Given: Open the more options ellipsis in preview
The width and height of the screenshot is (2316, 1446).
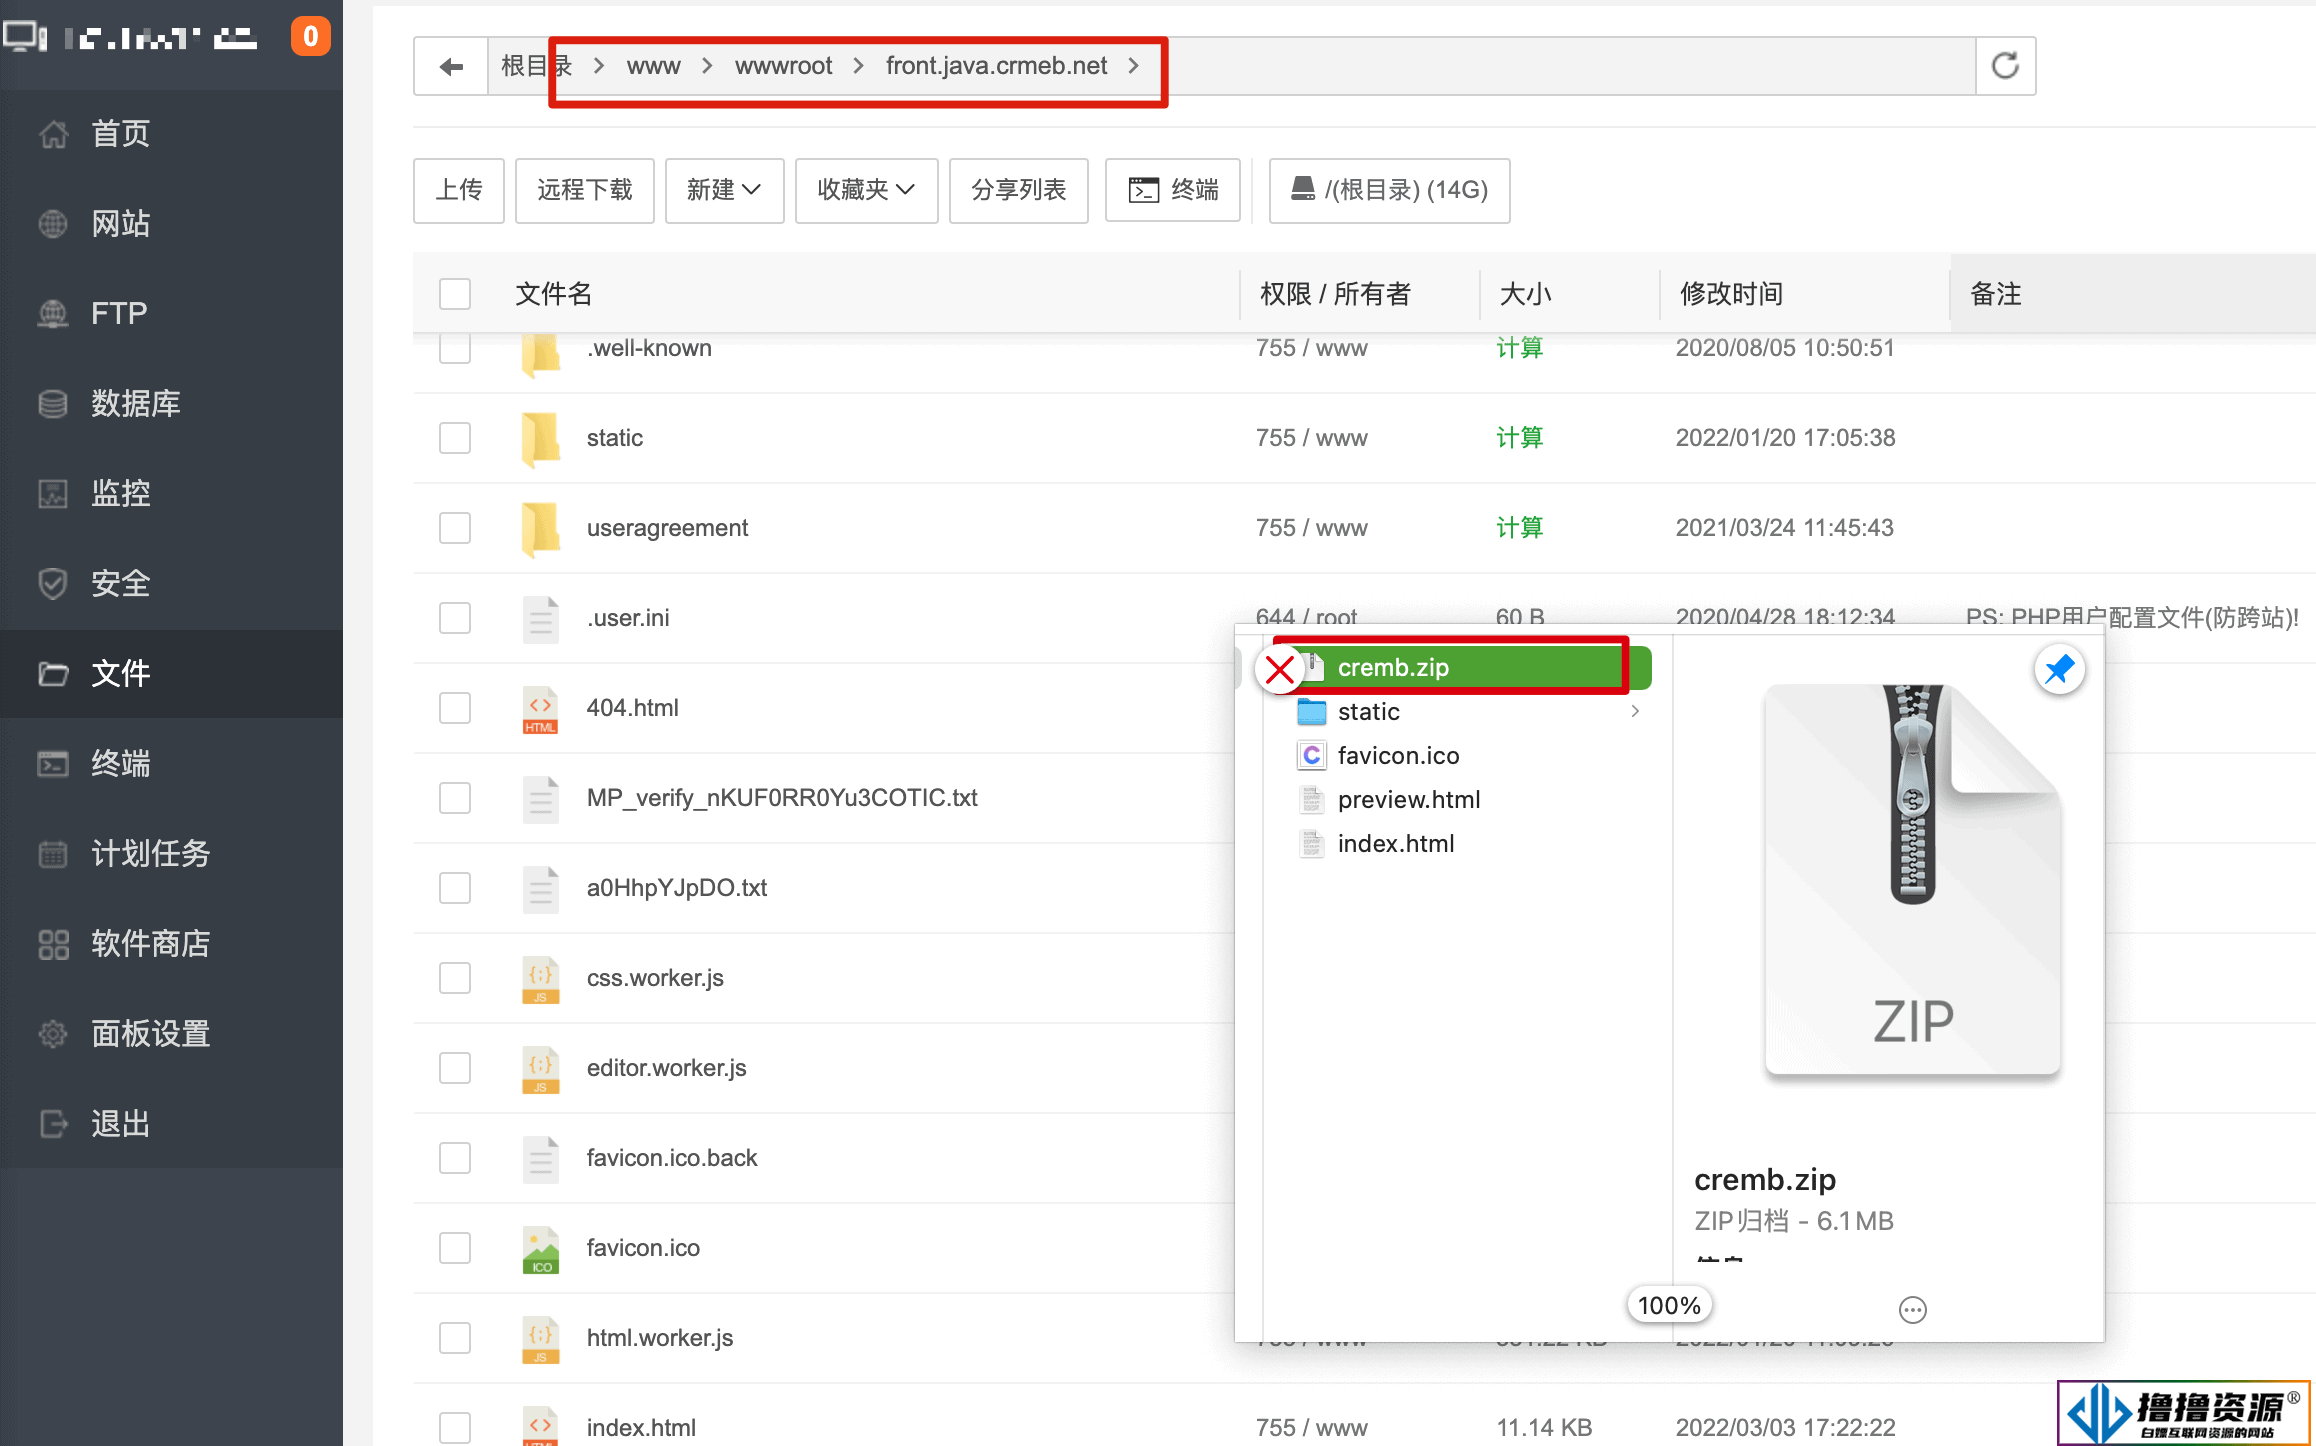Looking at the screenshot, I should [x=1912, y=1309].
